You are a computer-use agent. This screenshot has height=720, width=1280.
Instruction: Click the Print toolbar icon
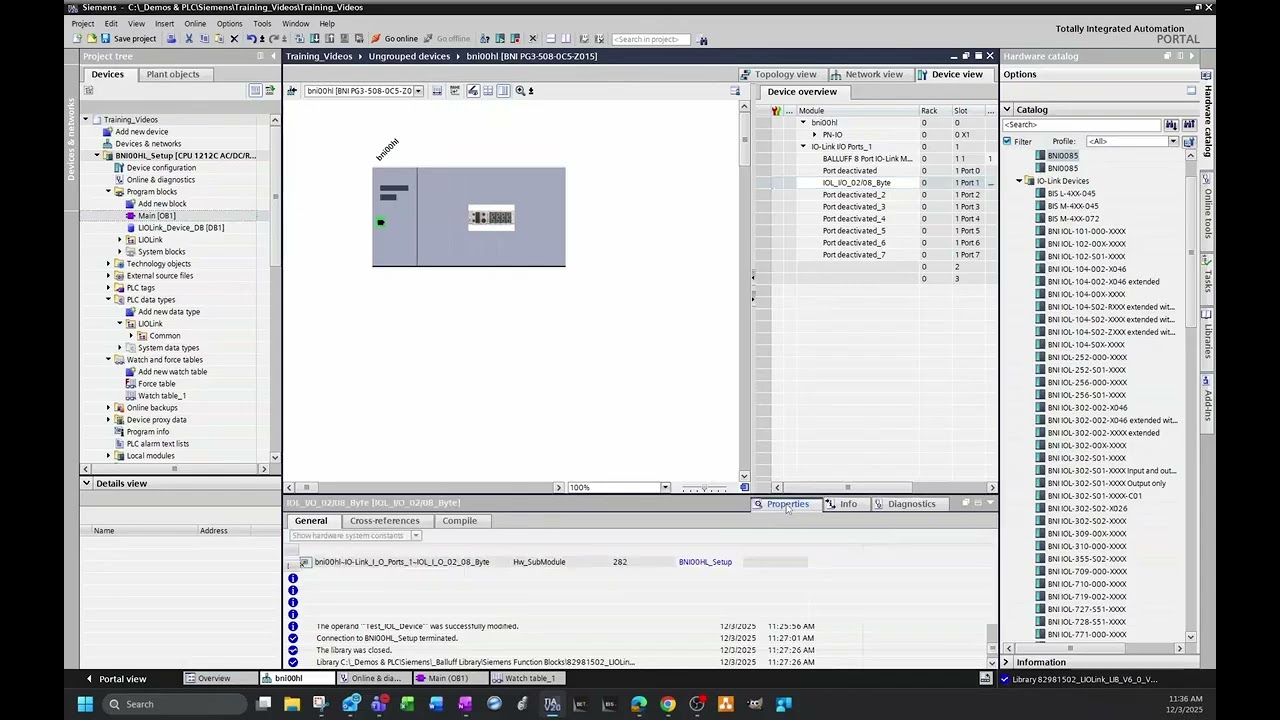click(171, 39)
